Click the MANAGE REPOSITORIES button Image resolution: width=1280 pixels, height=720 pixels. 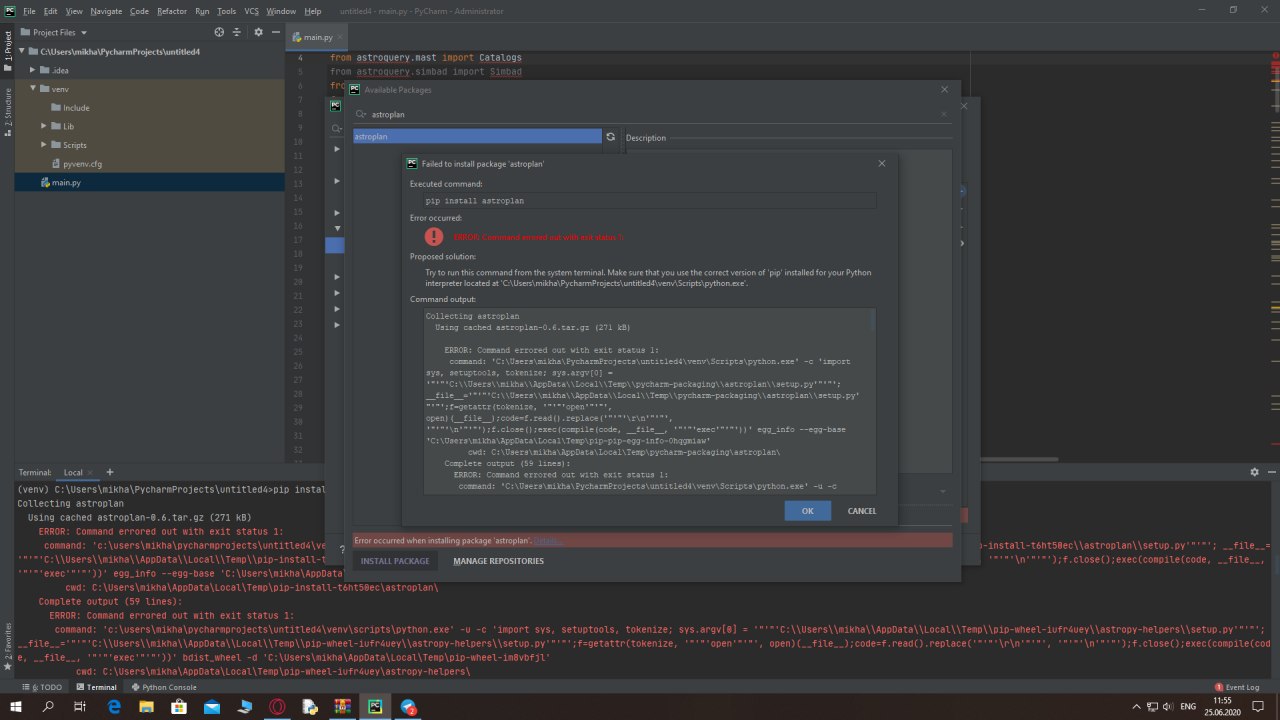click(x=498, y=561)
